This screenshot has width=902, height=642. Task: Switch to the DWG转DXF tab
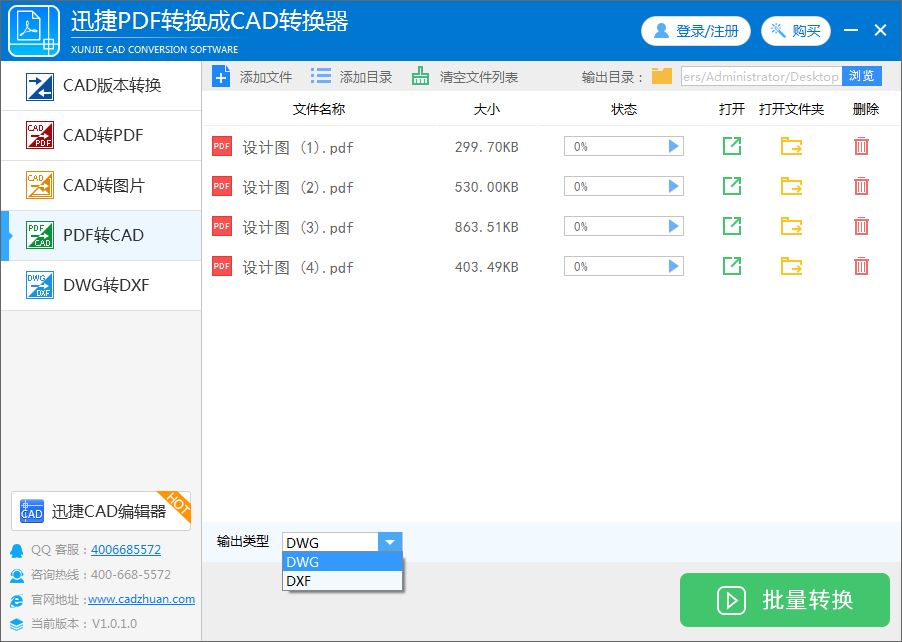click(x=101, y=285)
